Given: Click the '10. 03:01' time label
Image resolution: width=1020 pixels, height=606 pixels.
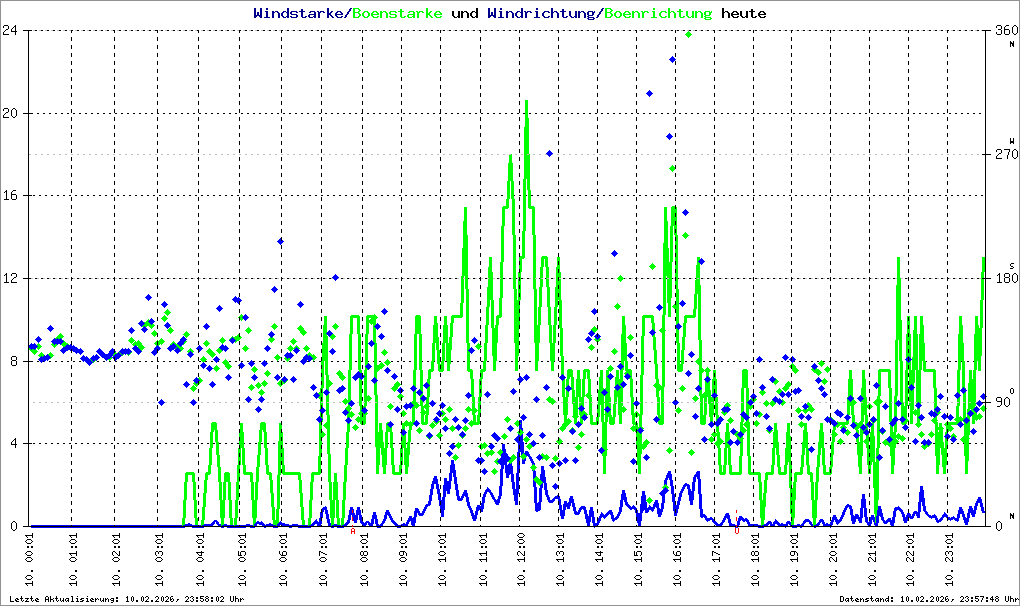Looking at the screenshot, I should [159, 560].
